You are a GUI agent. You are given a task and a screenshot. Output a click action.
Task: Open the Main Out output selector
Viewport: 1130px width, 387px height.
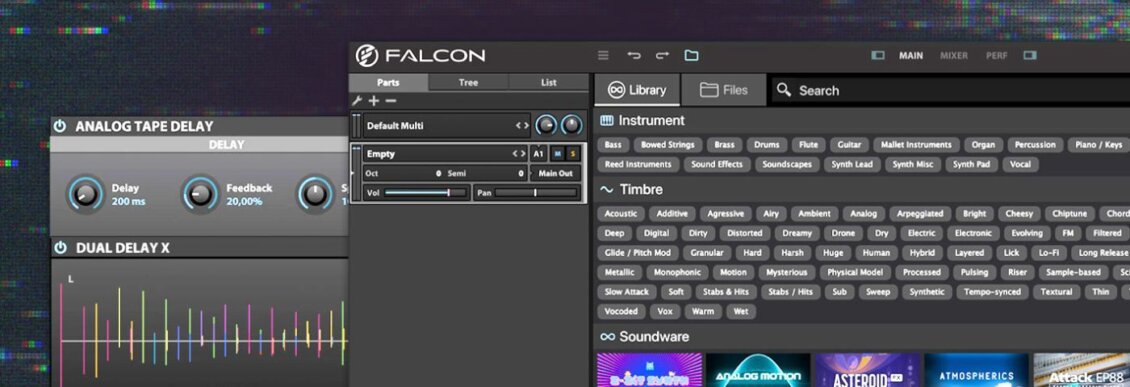click(x=556, y=174)
